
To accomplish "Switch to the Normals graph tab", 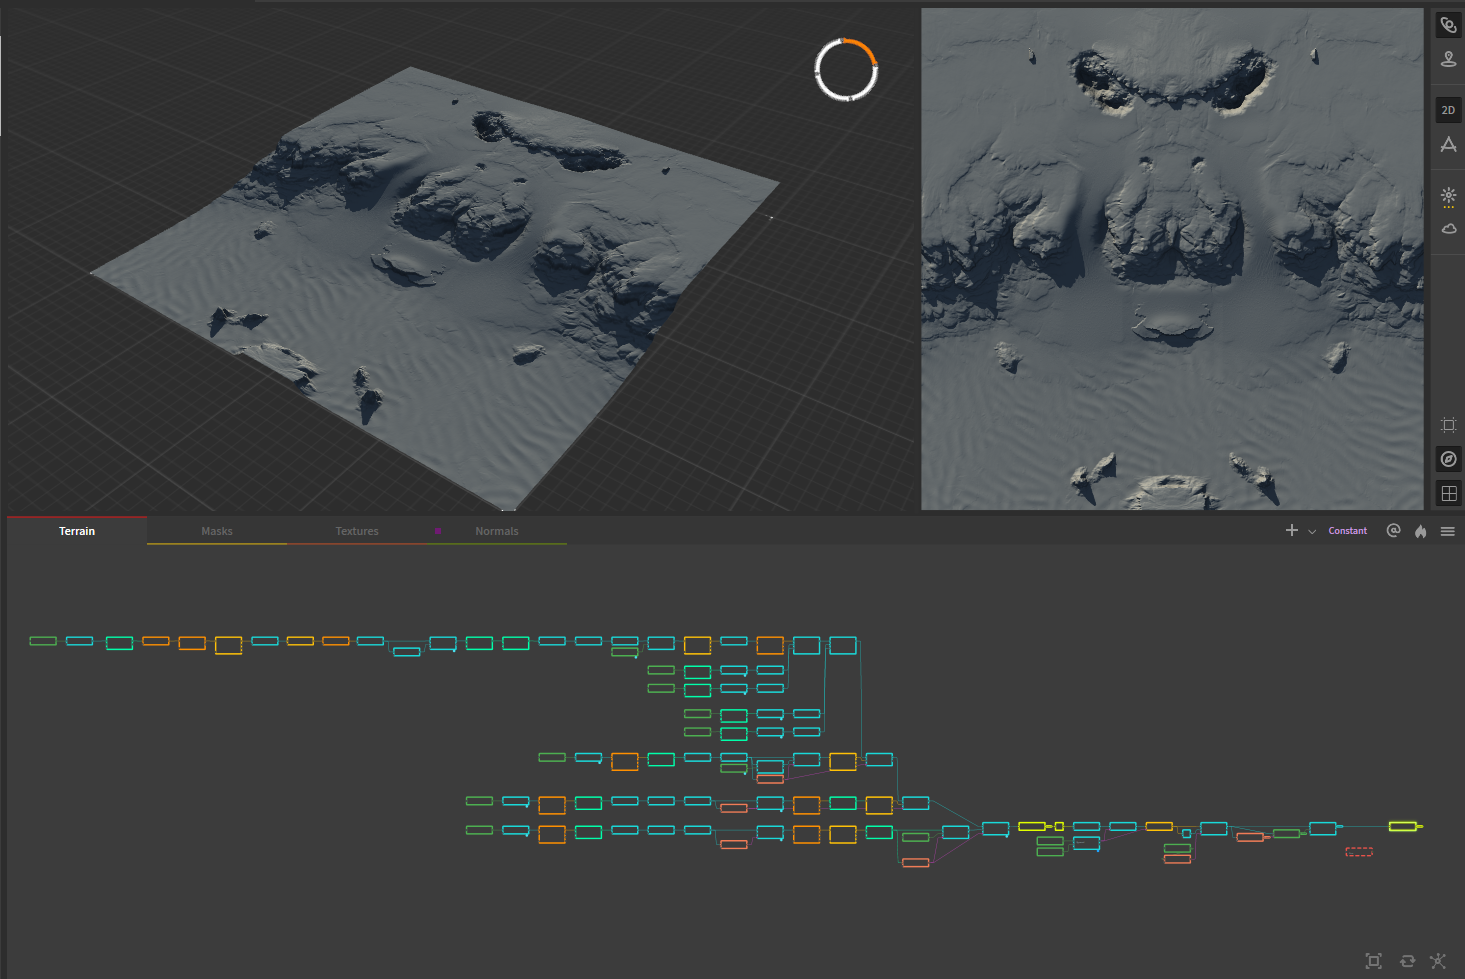I will 497,531.
